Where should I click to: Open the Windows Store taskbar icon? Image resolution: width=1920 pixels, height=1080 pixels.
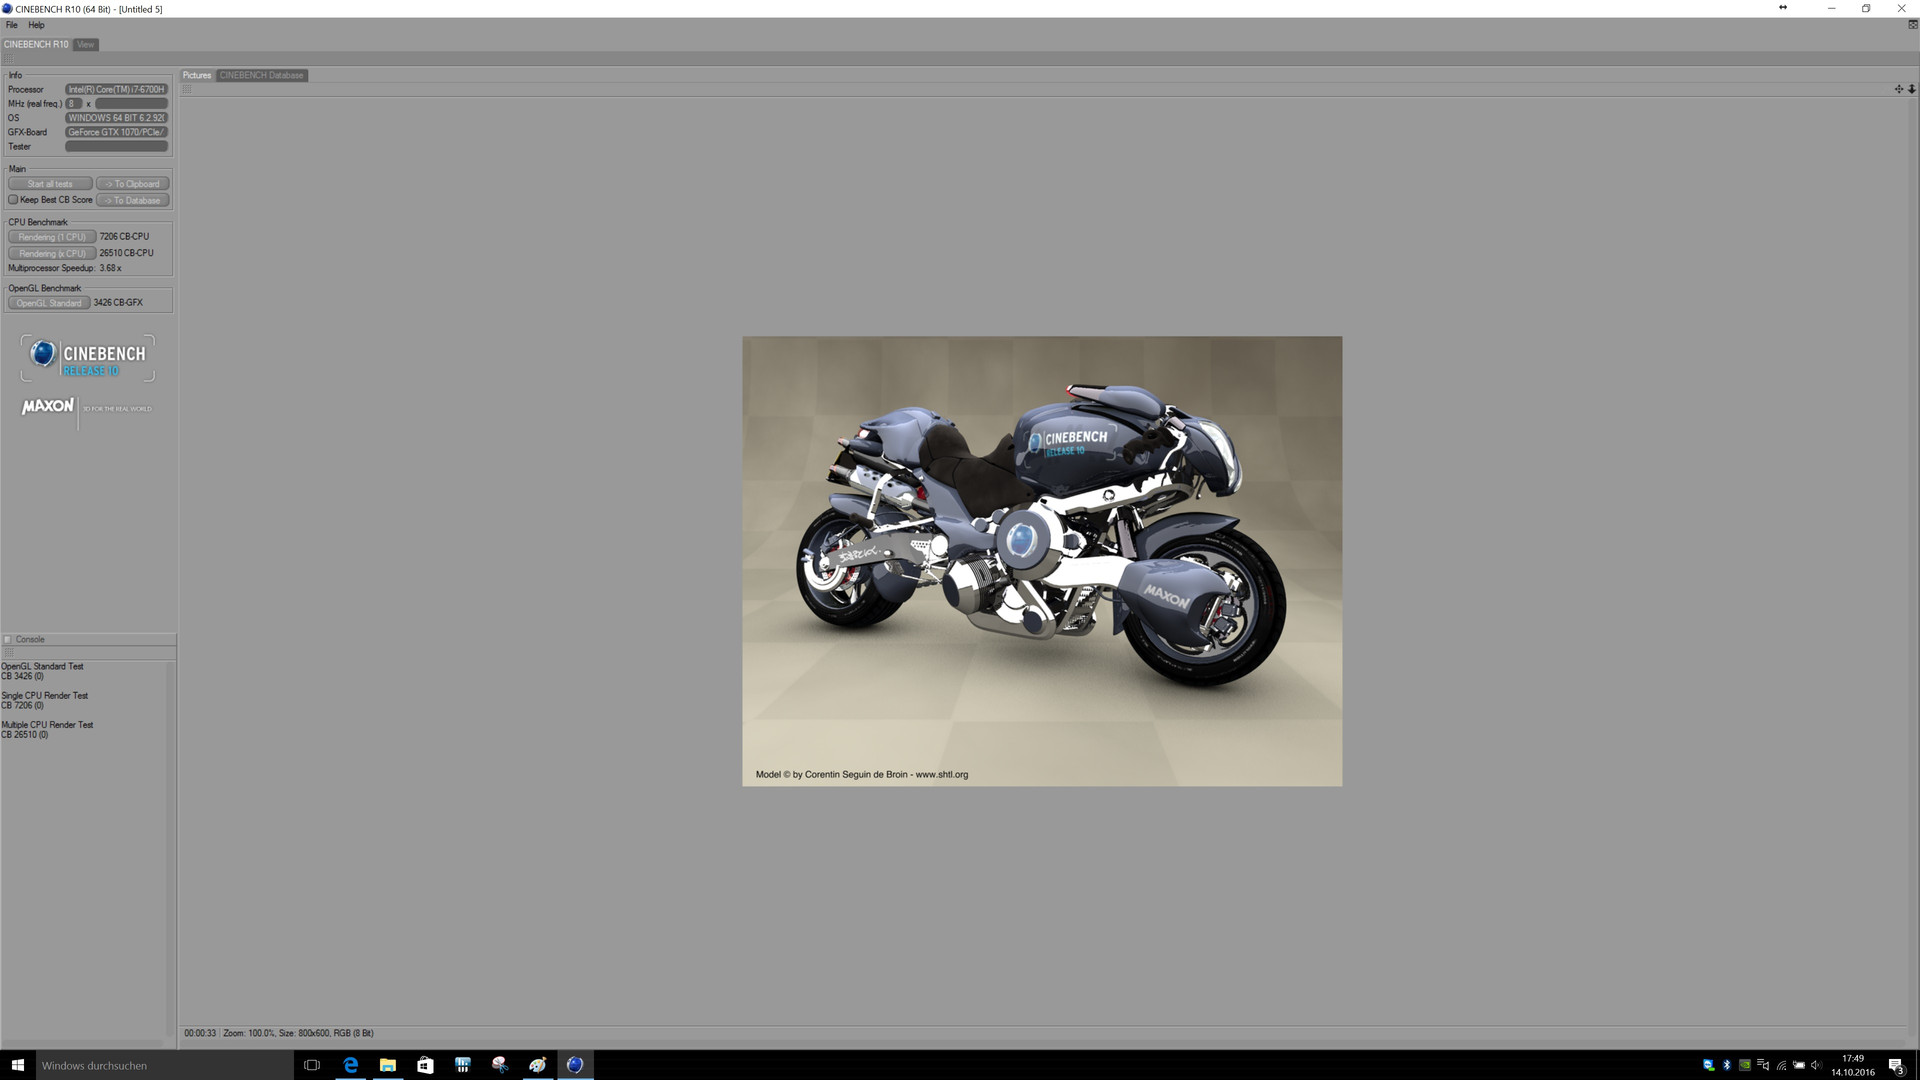click(425, 1065)
